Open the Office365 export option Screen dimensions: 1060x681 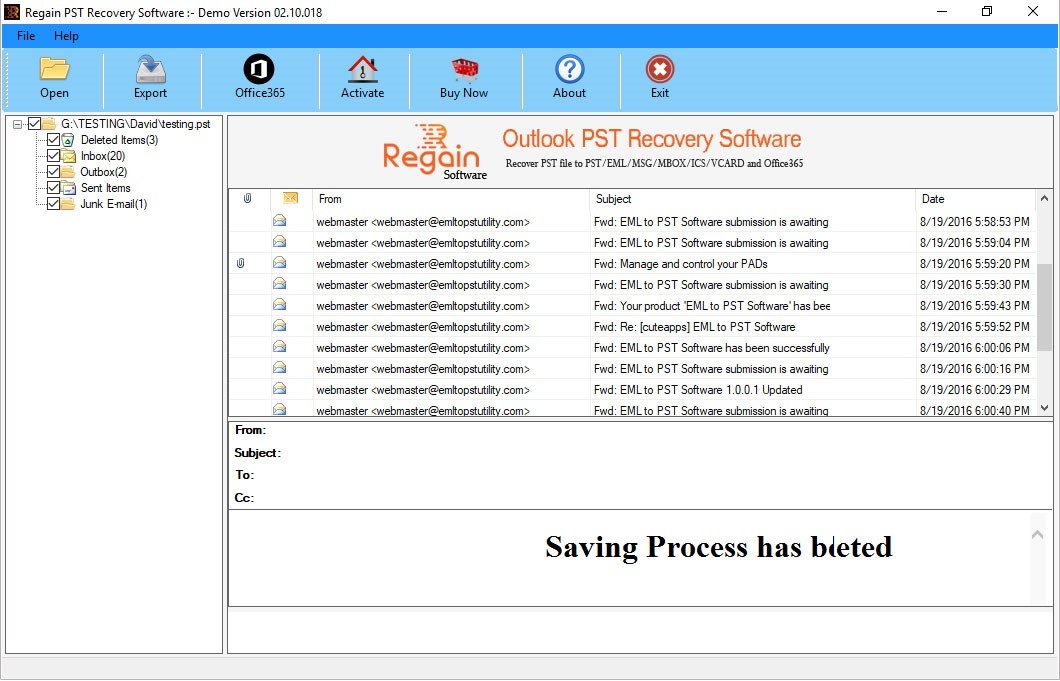(x=259, y=69)
